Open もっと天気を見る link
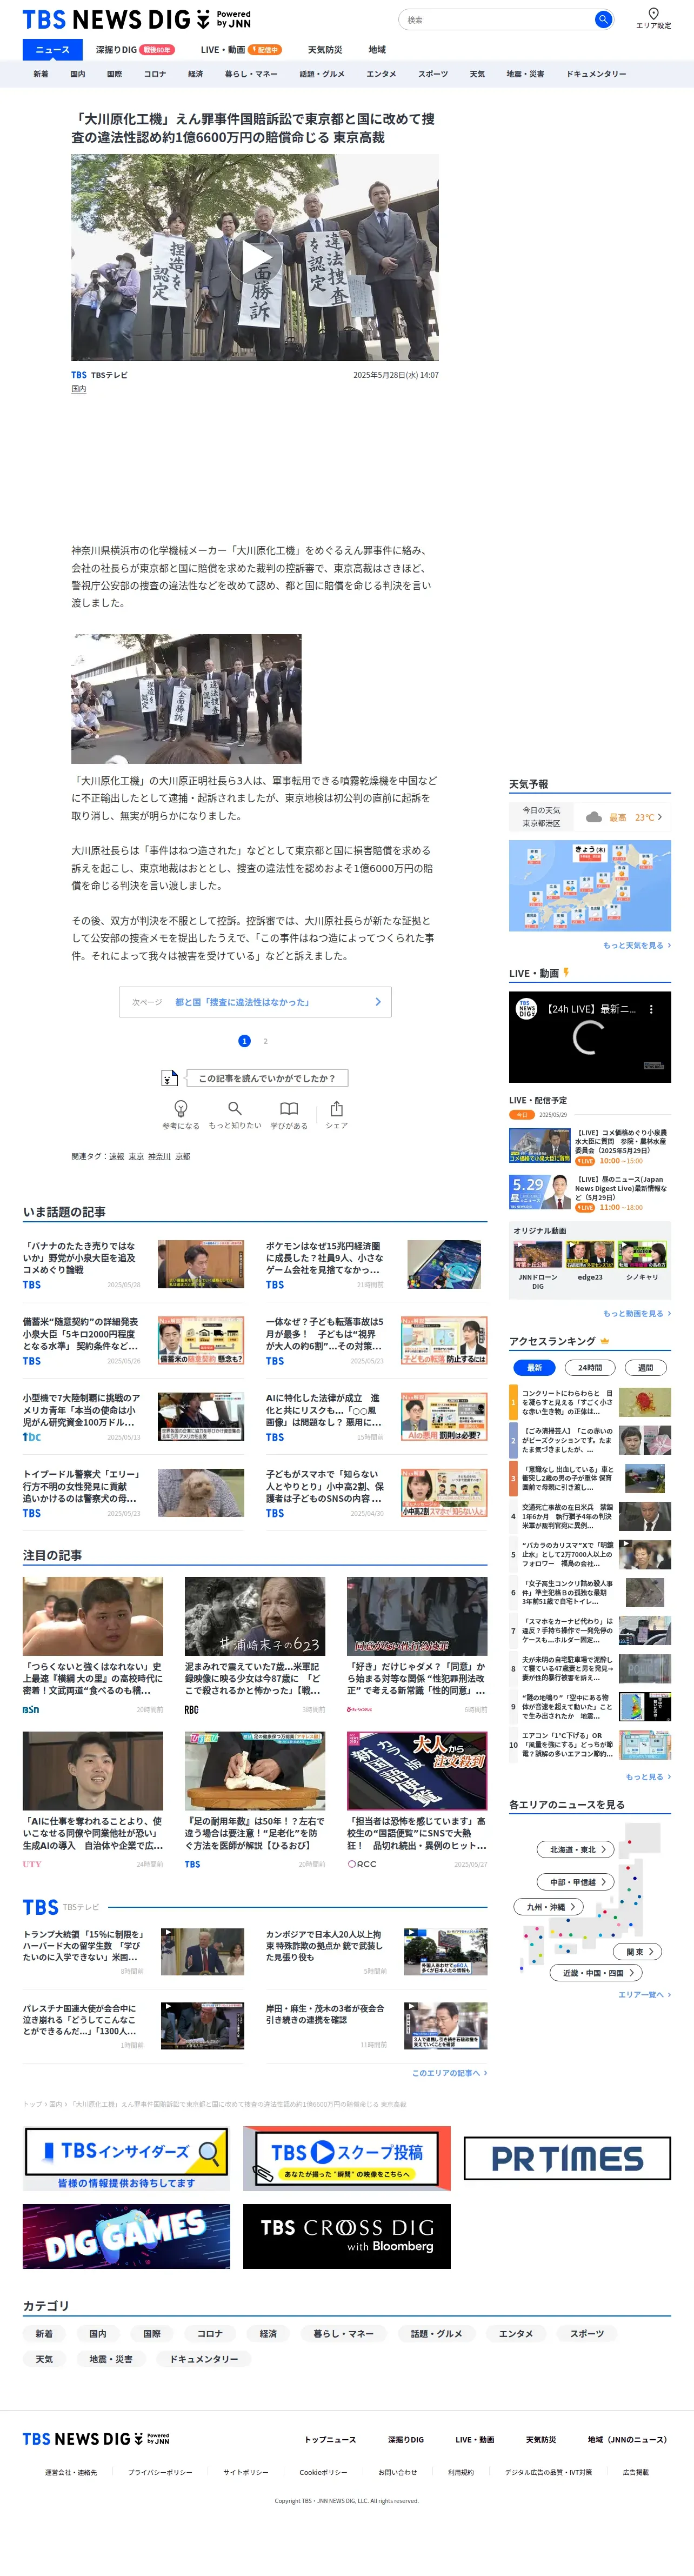 point(637,945)
